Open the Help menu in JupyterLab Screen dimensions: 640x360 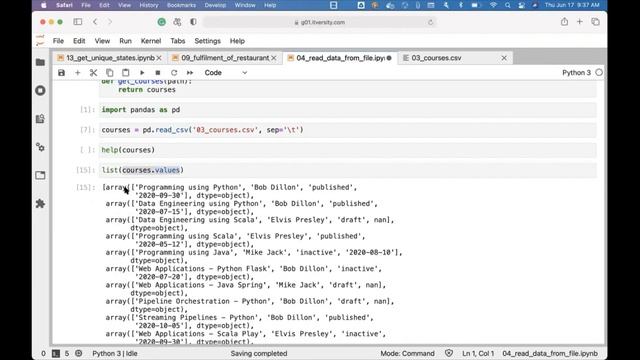click(237, 41)
